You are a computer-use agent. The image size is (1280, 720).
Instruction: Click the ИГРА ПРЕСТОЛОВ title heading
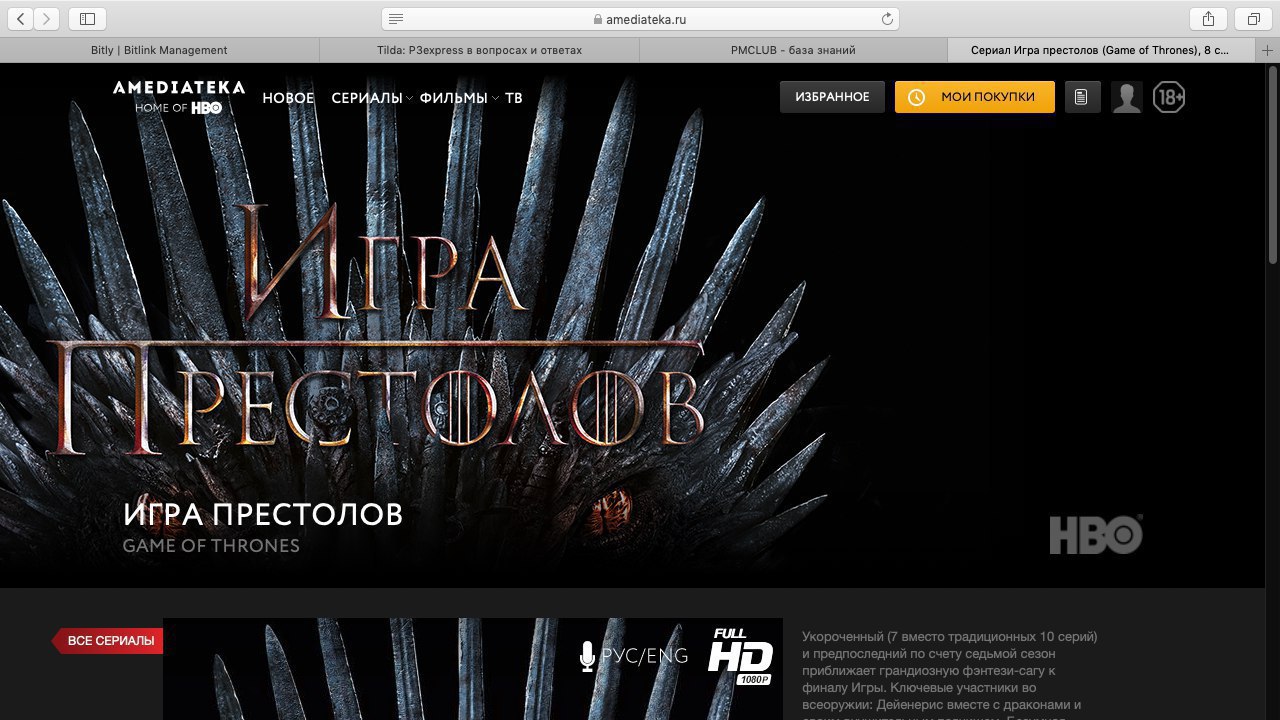tap(263, 514)
